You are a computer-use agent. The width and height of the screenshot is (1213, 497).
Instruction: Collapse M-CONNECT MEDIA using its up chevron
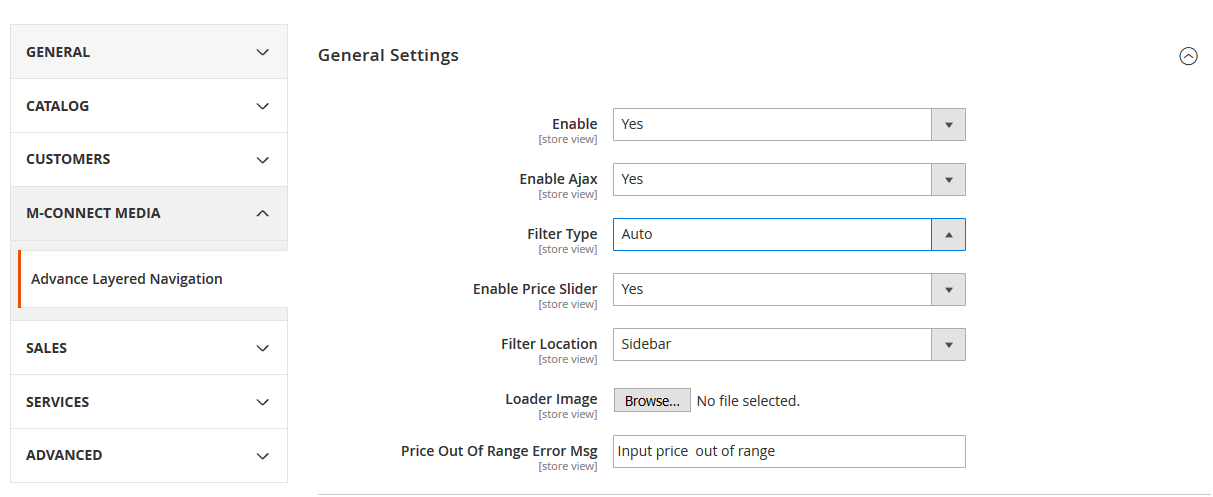[262, 213]
